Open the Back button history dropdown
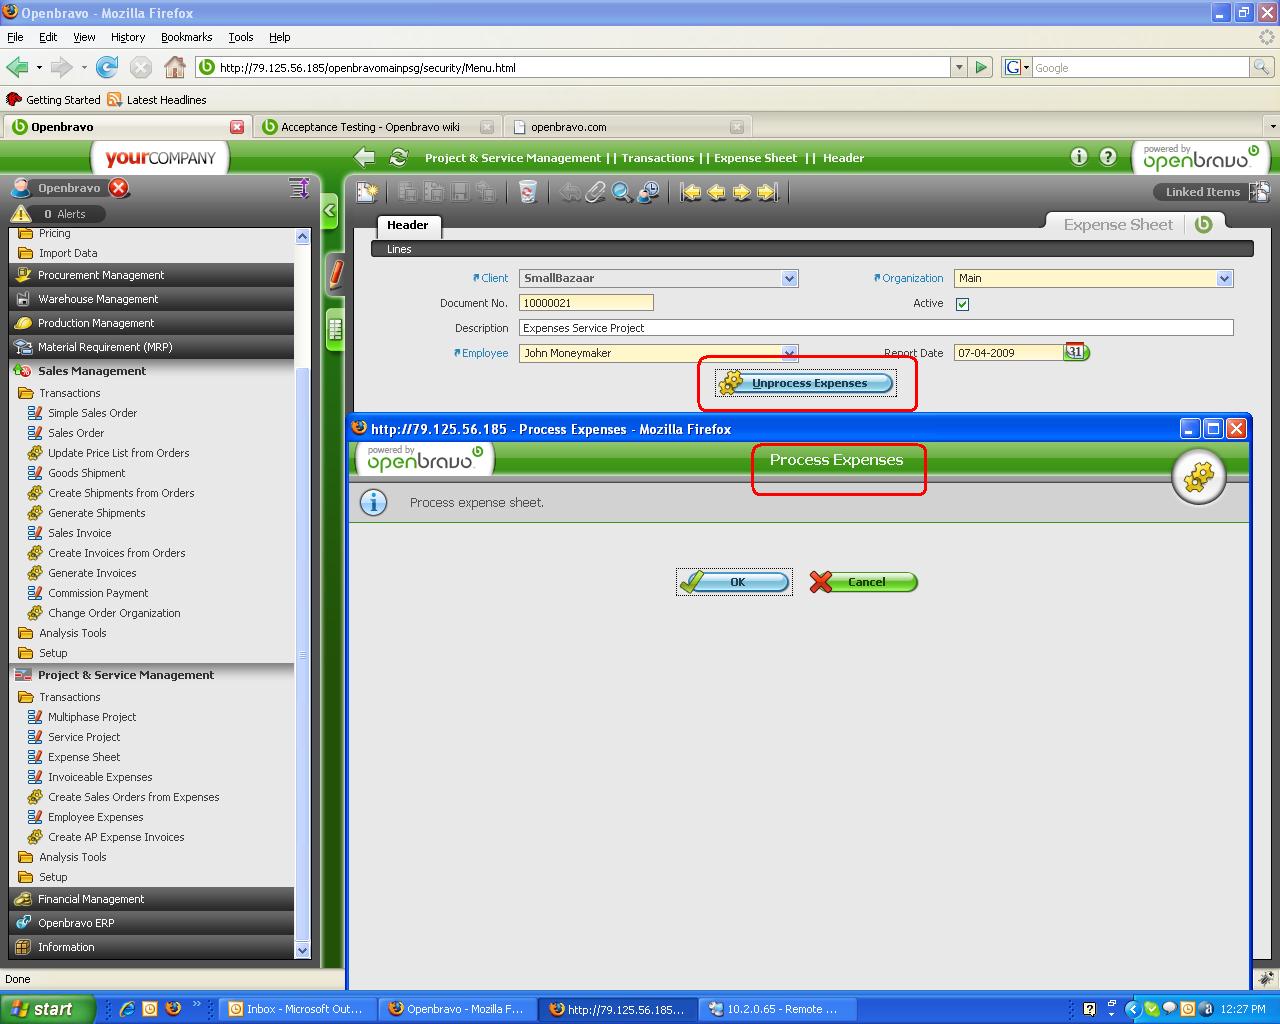This screenshot has height=1024, width=1280. coord(39,67)
